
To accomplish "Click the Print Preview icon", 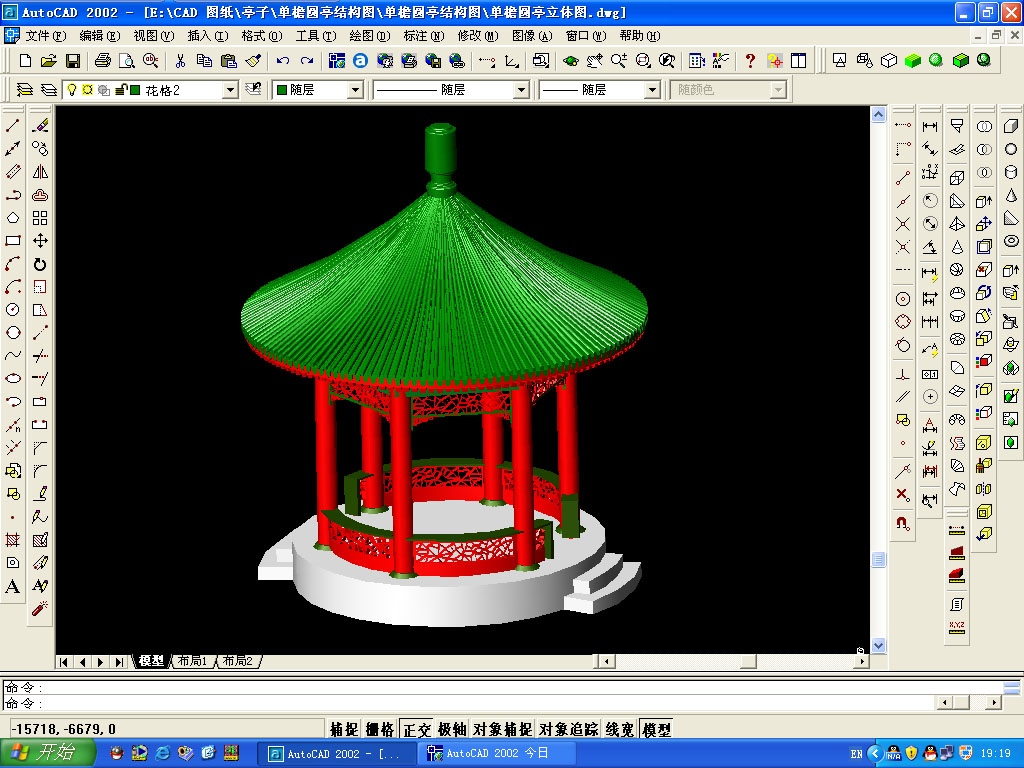I will [x=127, y=61].
